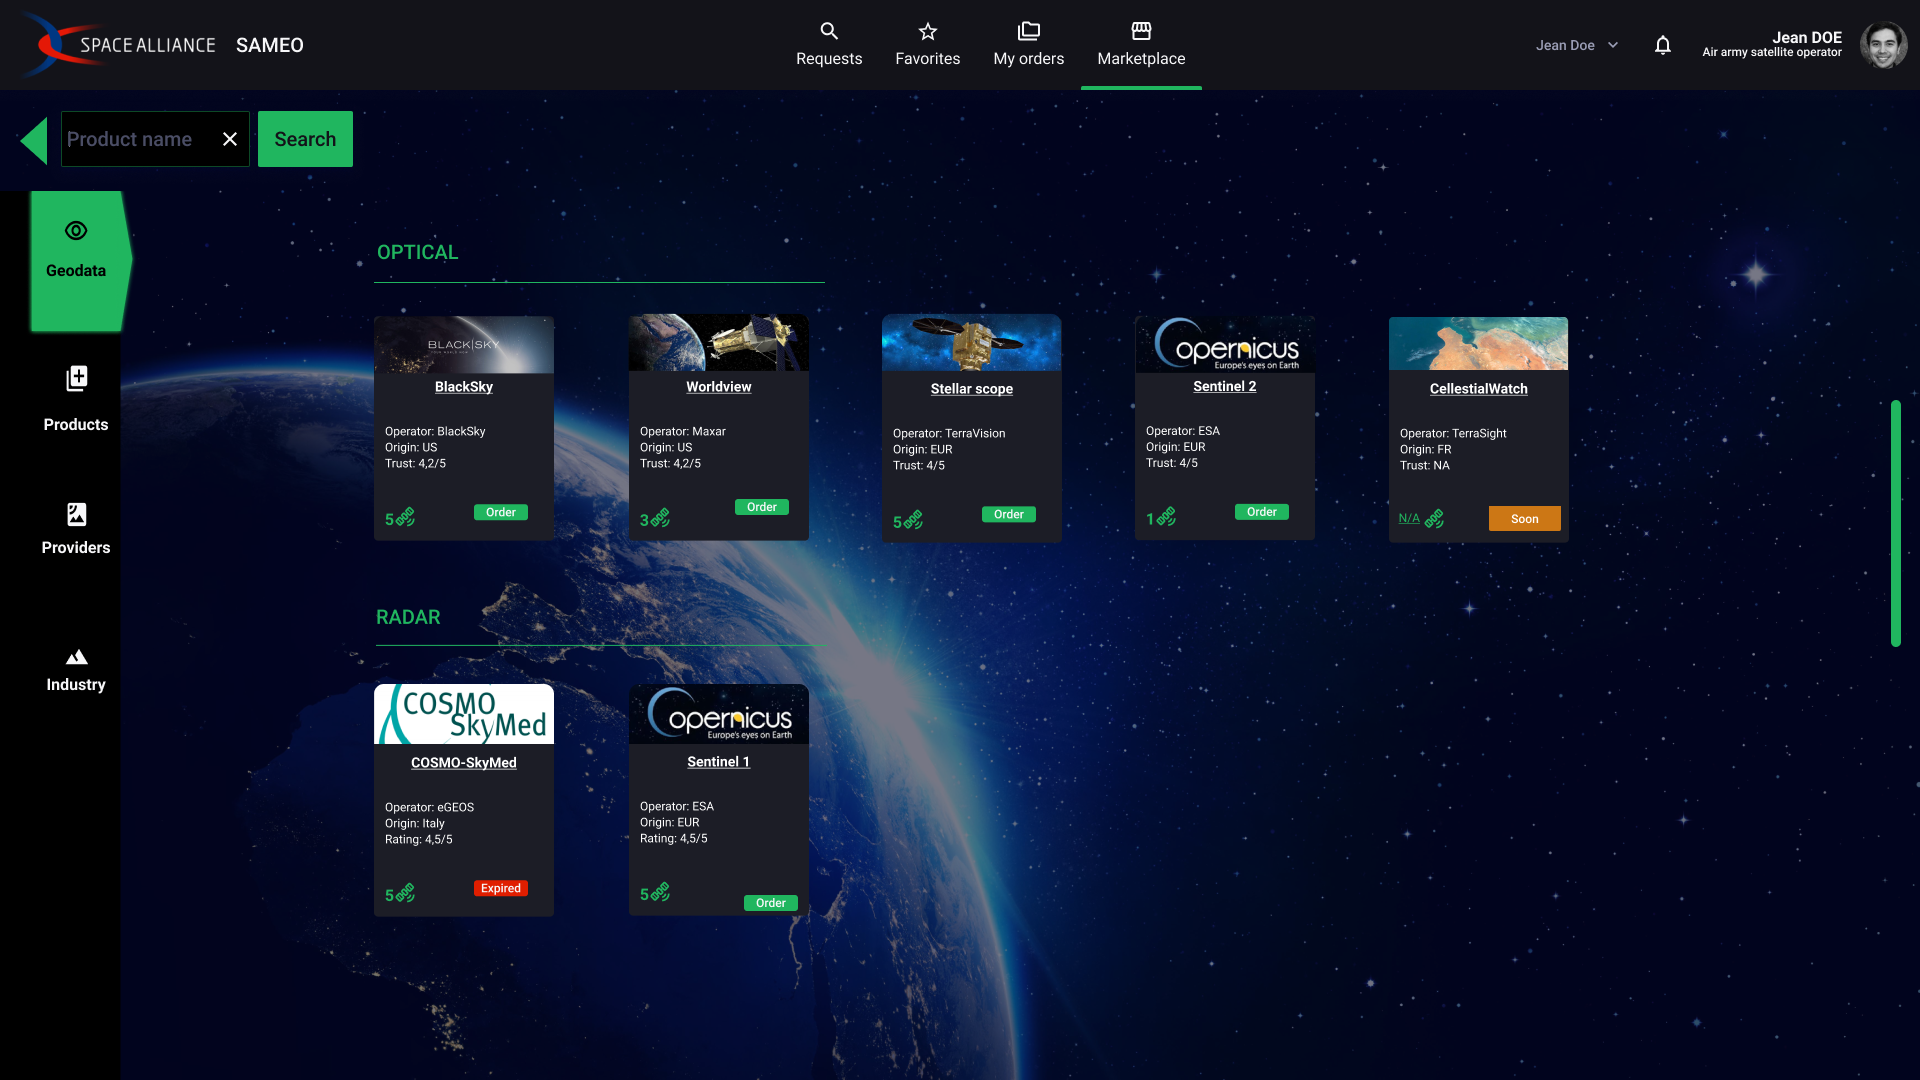Order the BlackSky product

tap(501, 513)
